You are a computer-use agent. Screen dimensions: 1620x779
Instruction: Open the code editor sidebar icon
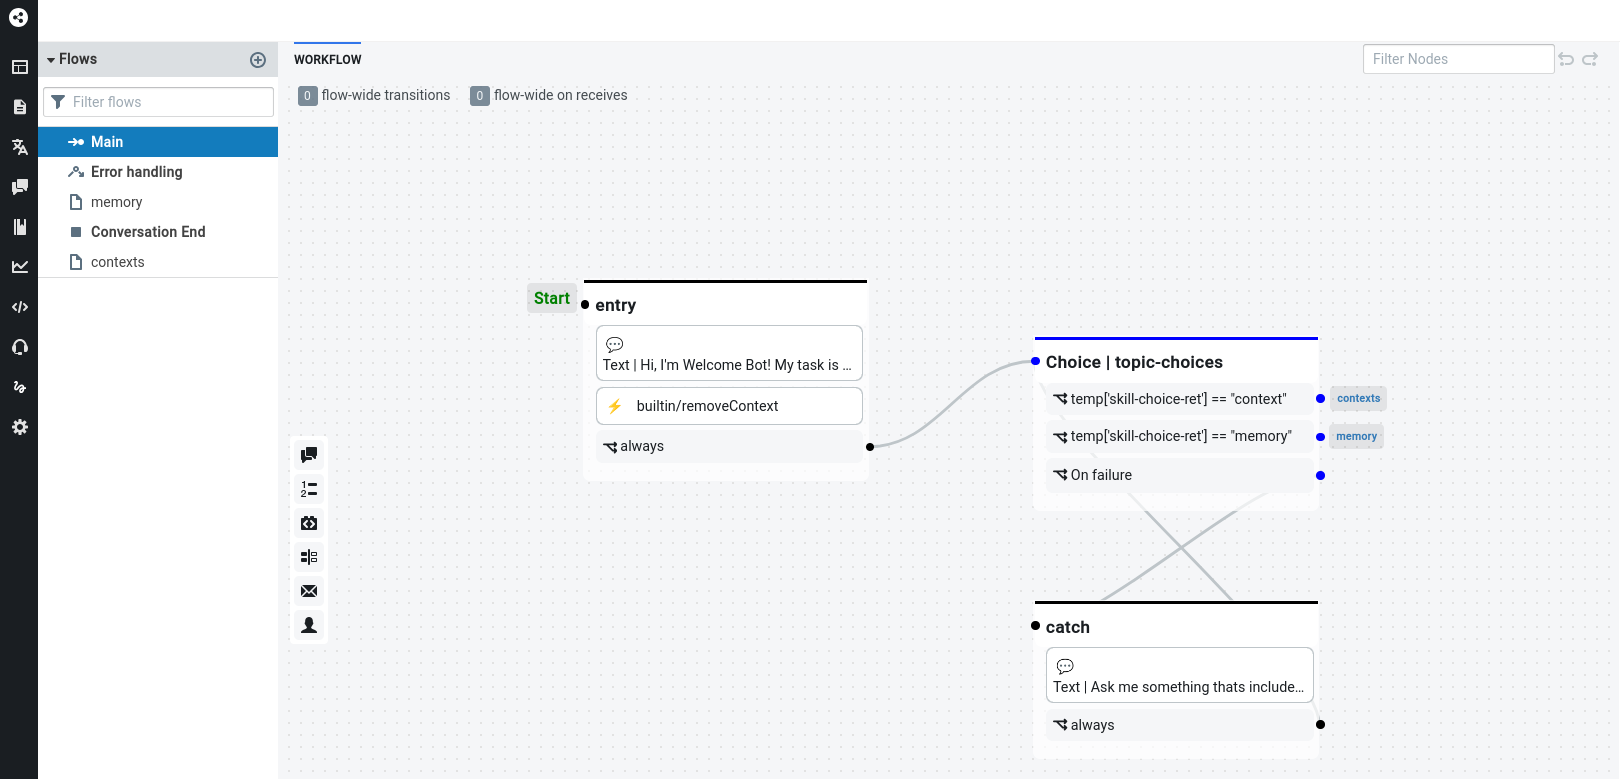19,307
